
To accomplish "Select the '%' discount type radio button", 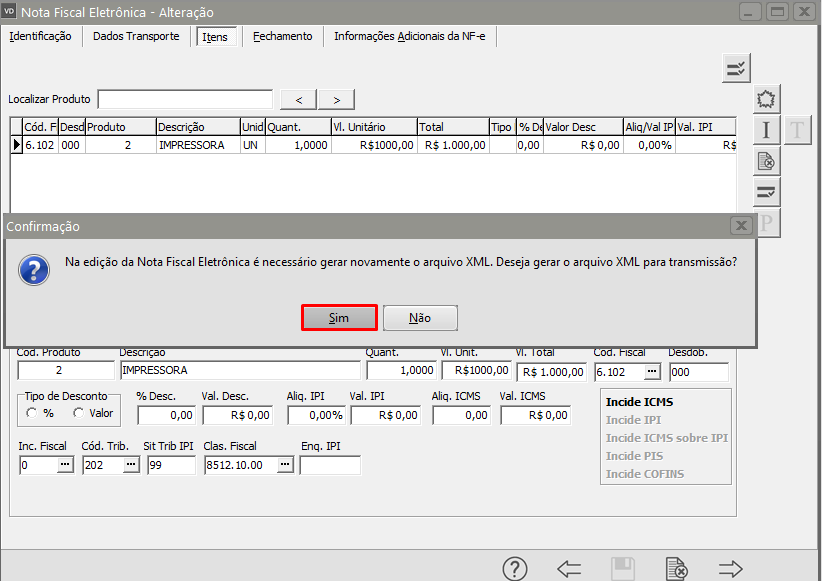I will pyautogui.click(x=32, y=412).
